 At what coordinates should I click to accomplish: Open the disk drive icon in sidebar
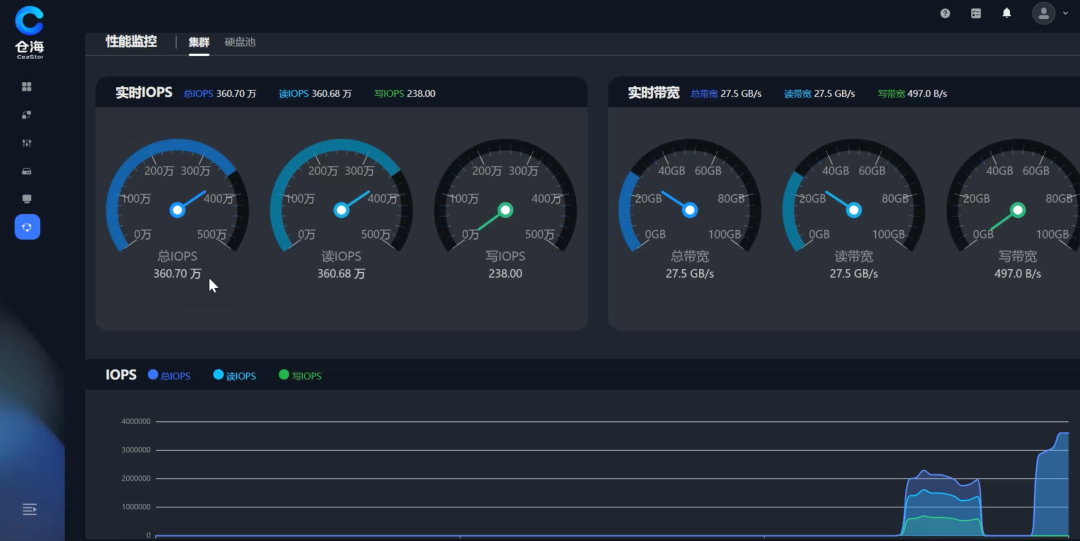pyautogui.click(x=27, y=171)
